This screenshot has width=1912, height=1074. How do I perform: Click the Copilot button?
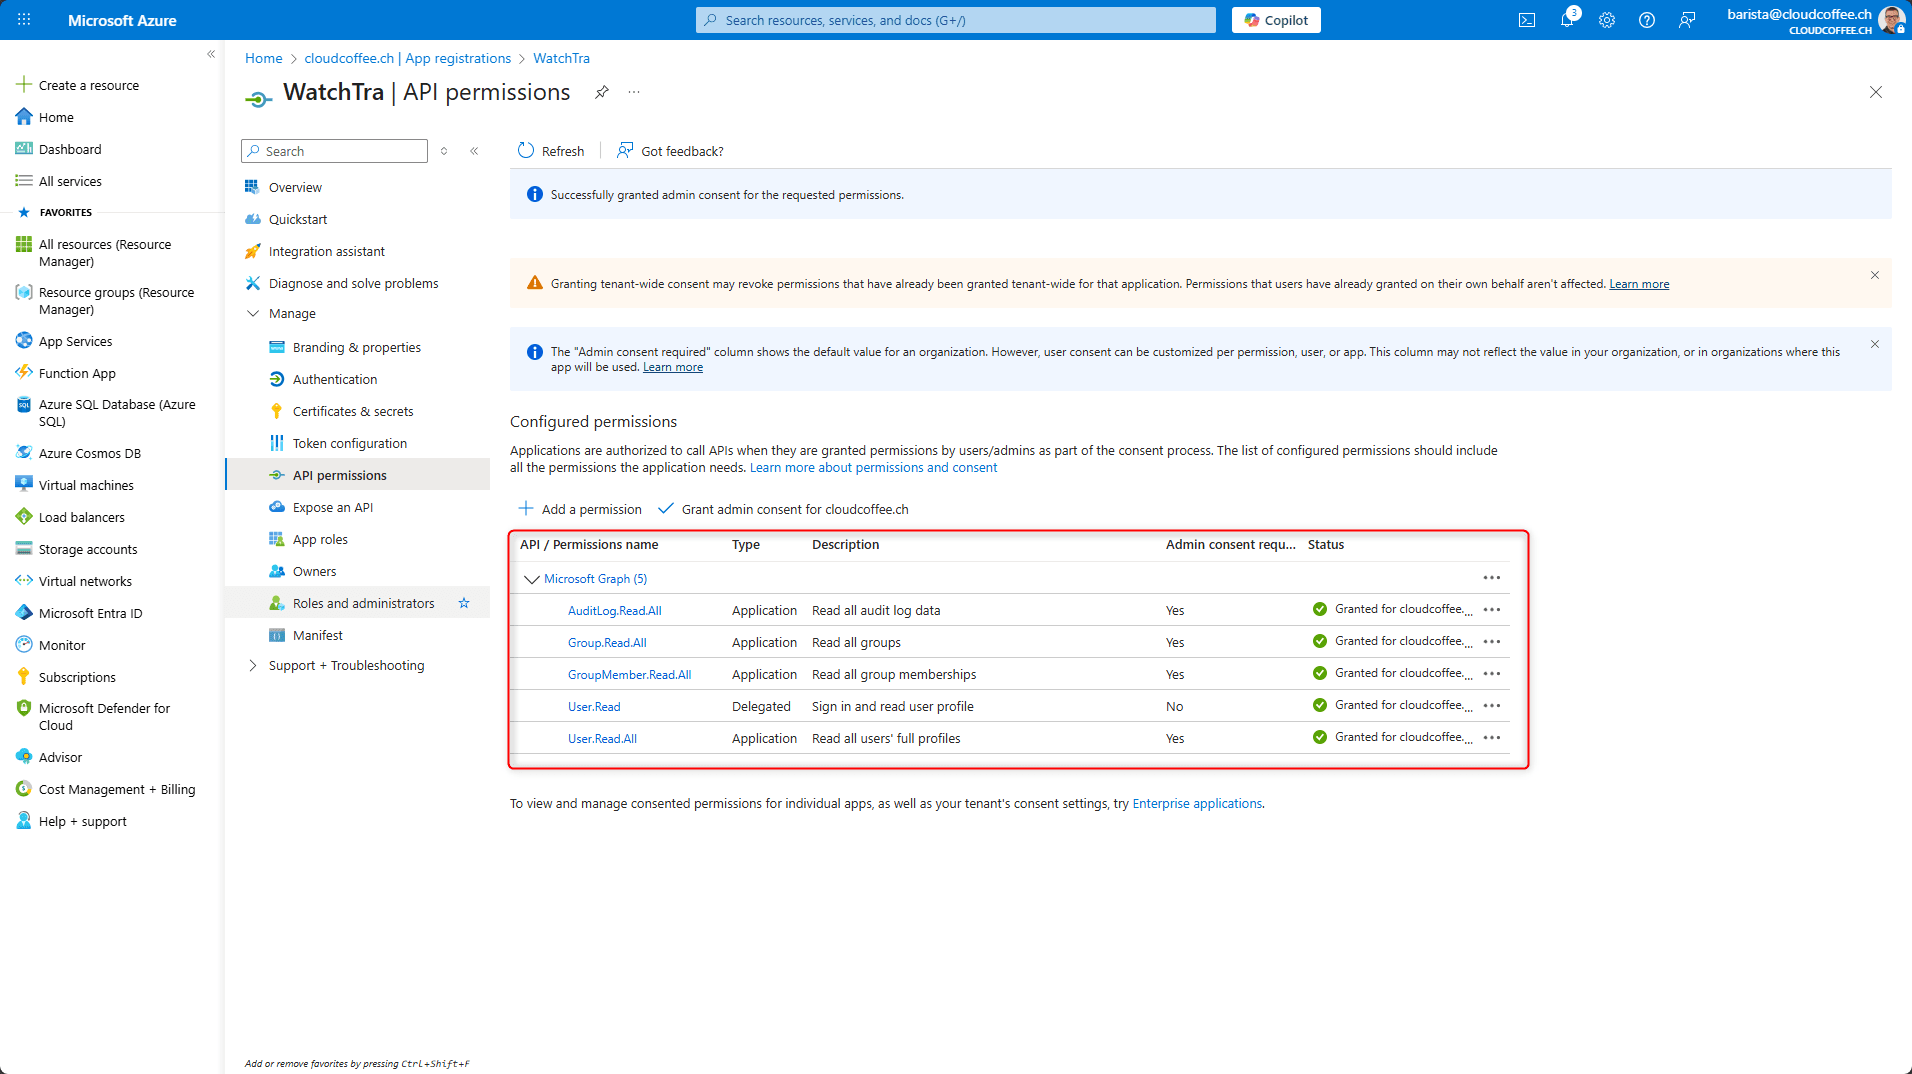coord(1276,20)
